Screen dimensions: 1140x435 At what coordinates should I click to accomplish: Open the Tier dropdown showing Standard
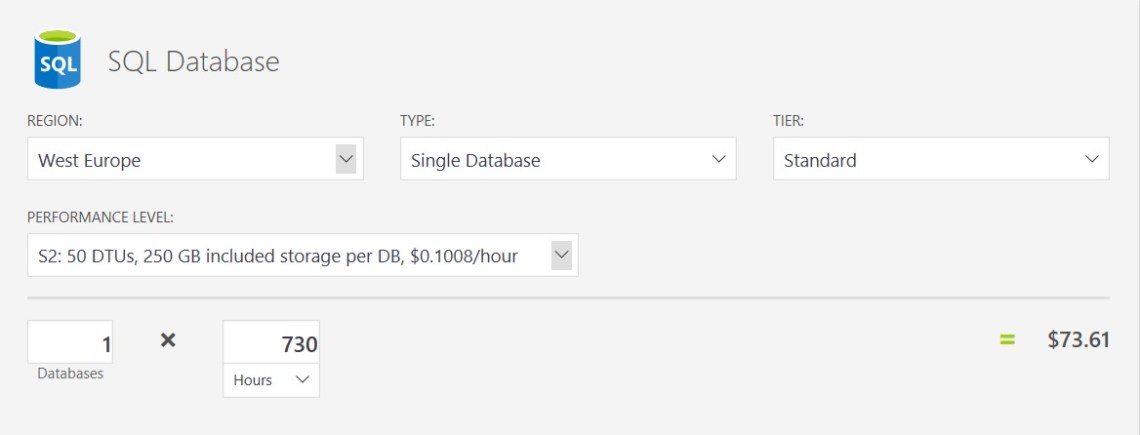tap(941, 159)
